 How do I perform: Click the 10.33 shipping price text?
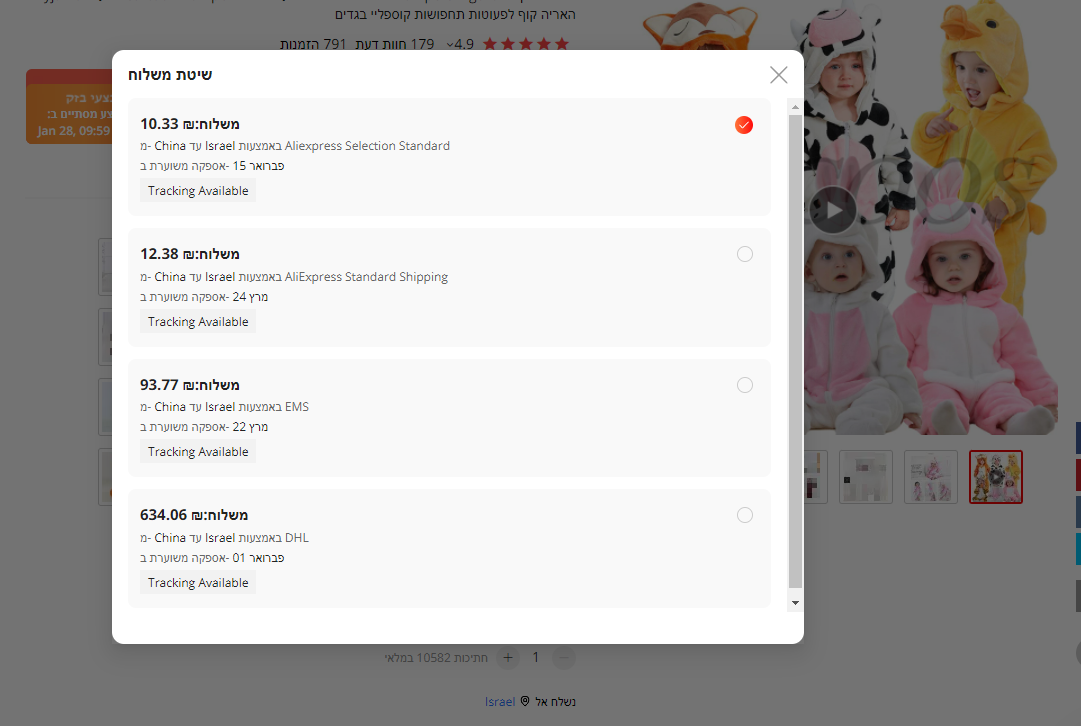190,124
